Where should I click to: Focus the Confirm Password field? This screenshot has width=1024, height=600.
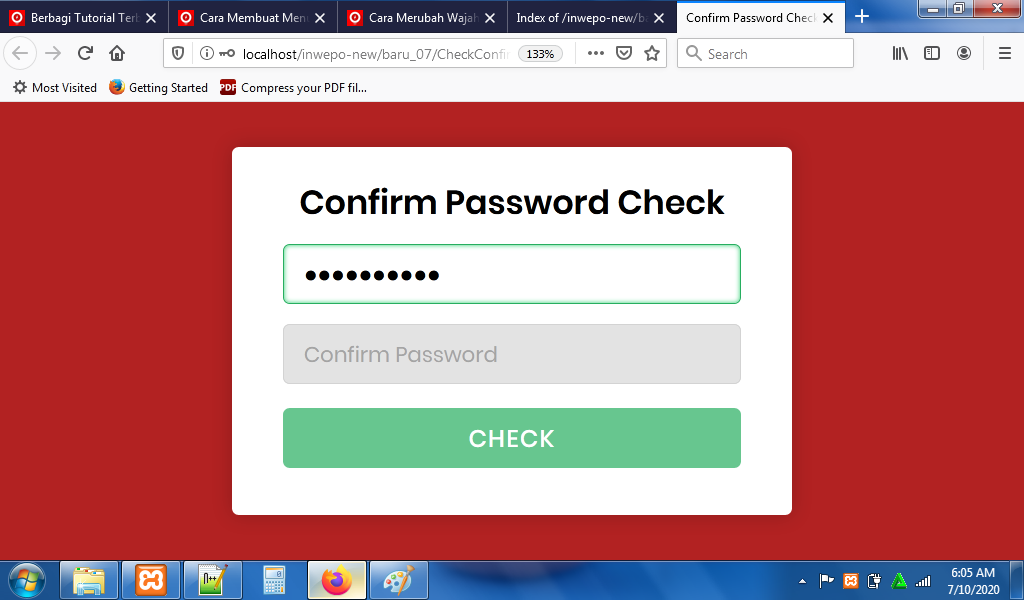[x=511, y=354]
